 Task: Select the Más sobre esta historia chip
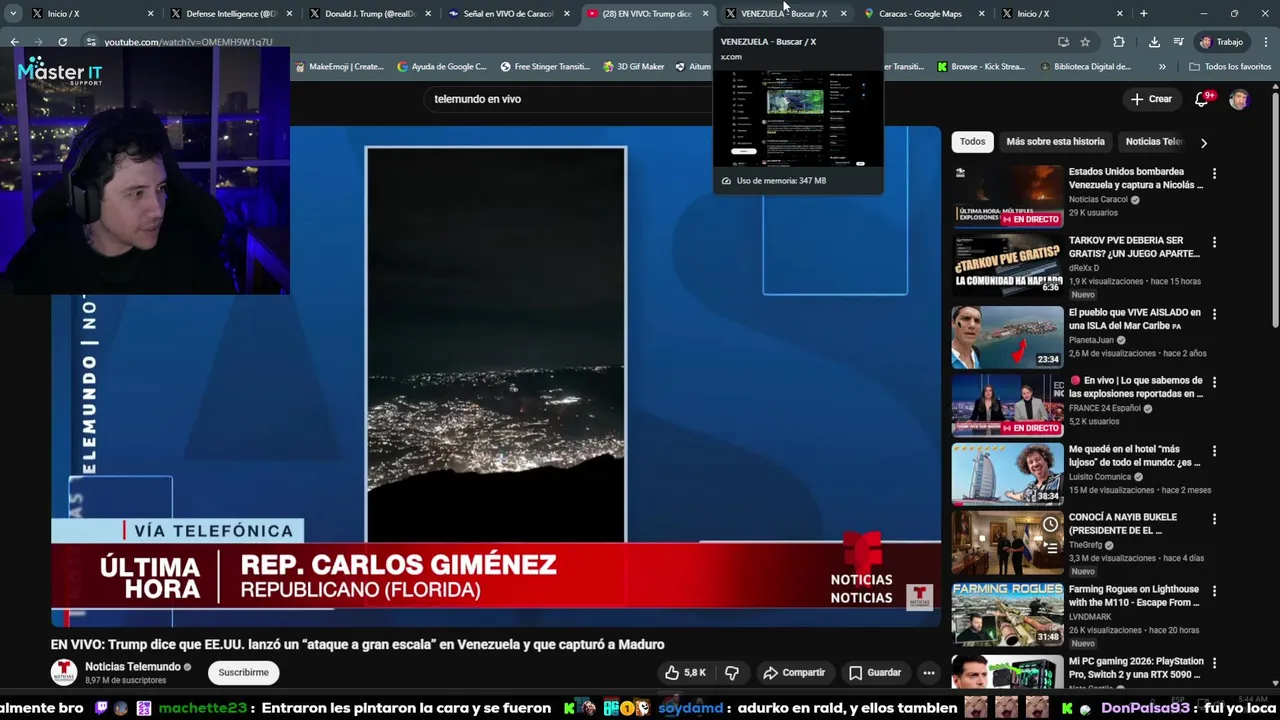1055,142
